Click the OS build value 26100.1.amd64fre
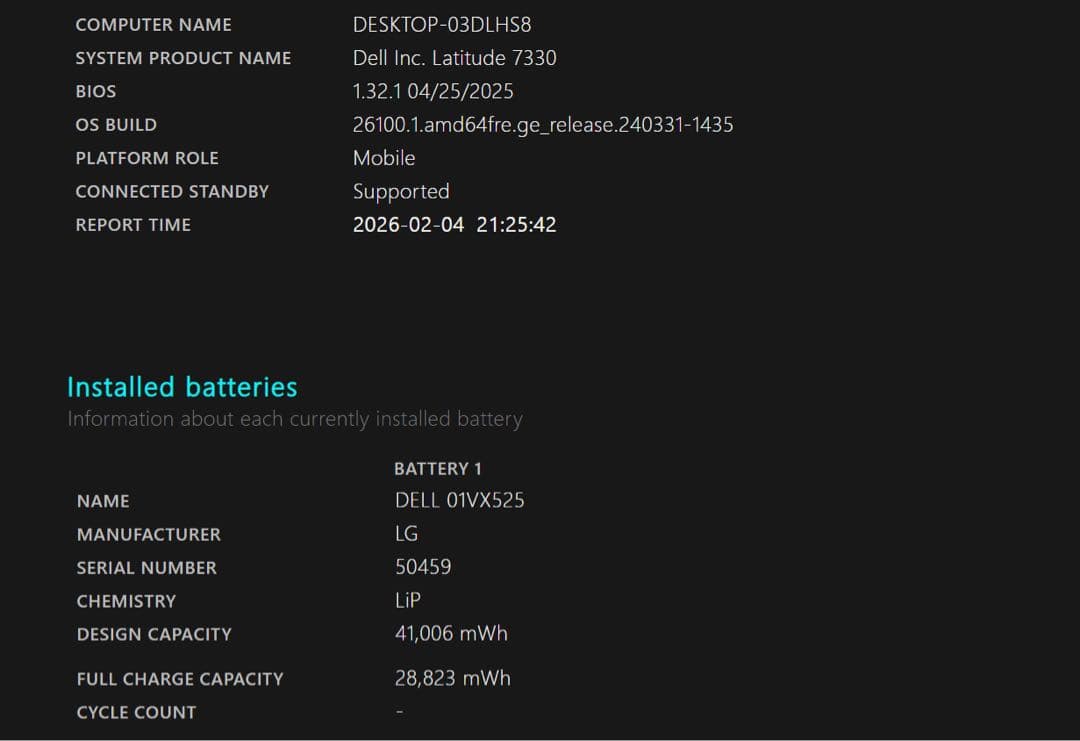1080x741 pixels. click(542, 124)
